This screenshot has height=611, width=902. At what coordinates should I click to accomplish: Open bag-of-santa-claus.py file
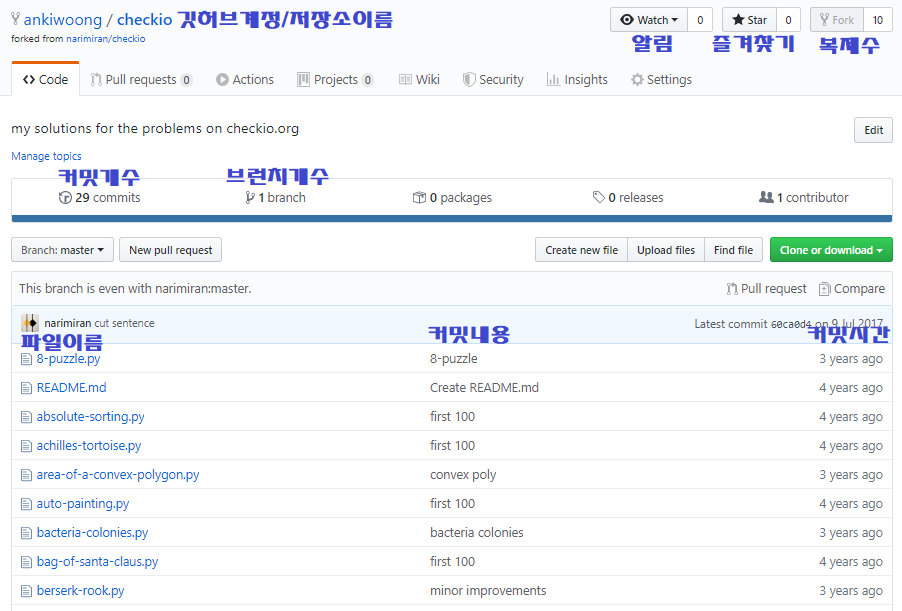point(97,562)
